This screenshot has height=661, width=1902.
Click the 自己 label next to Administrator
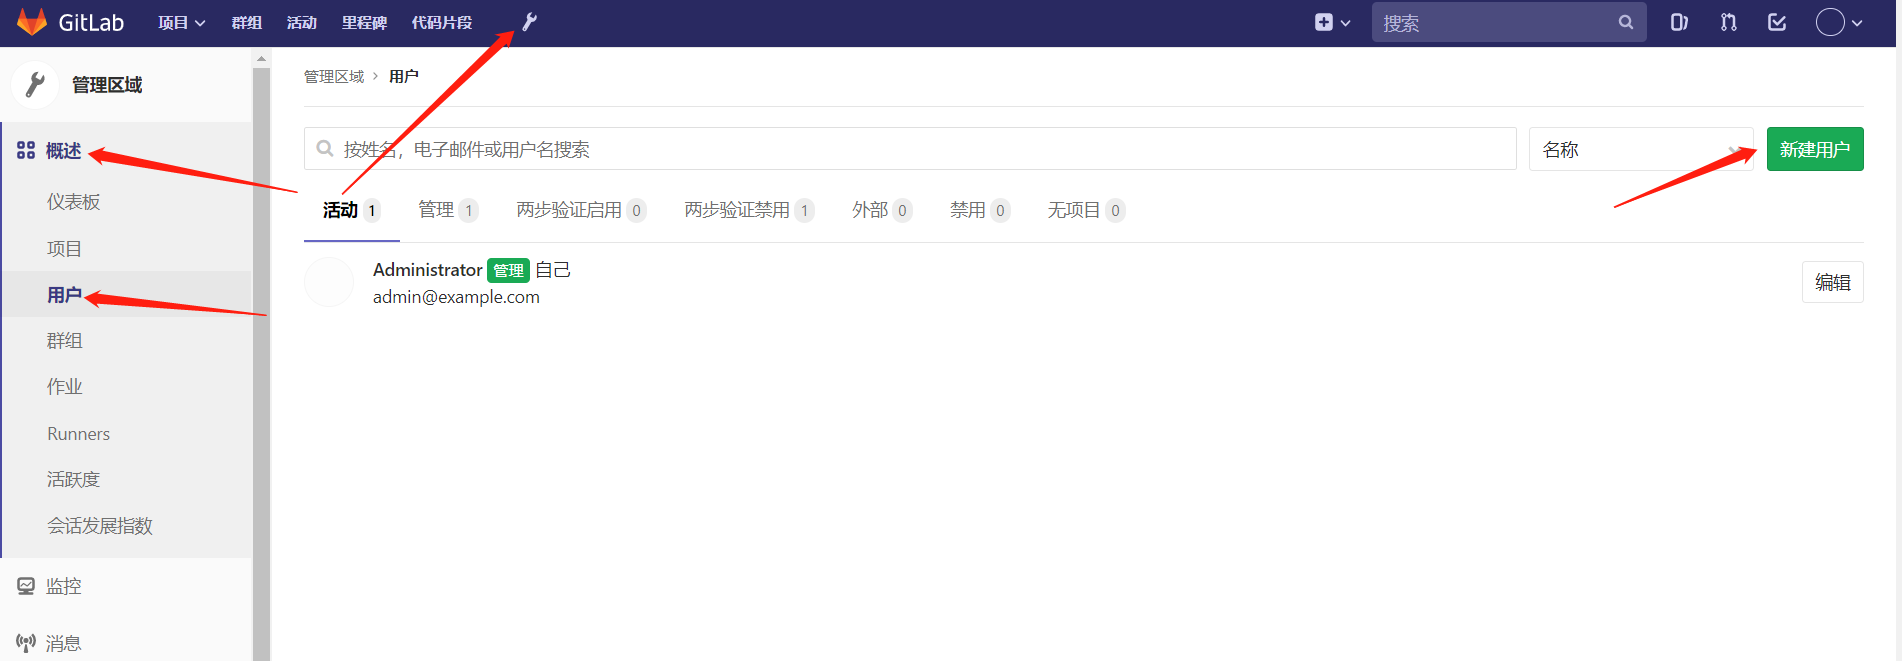[553, 270]
